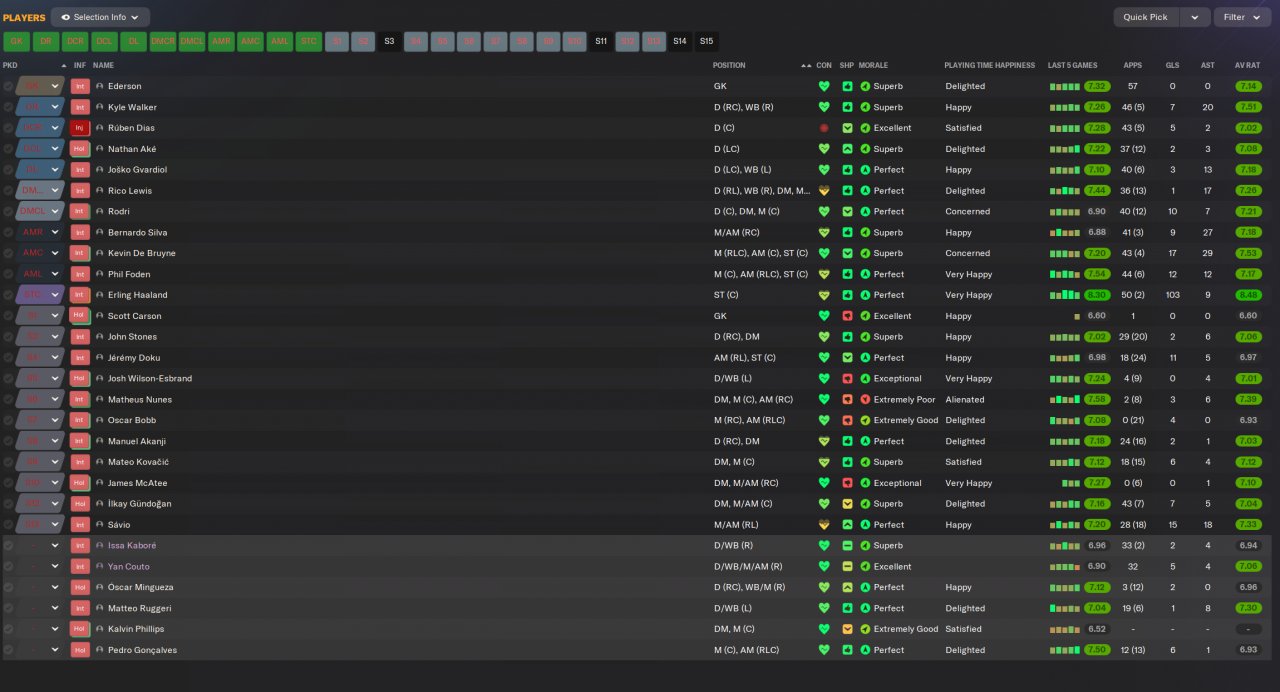Viewport: 1280px width, 692px height.
Task: Click Ederson's green heart condition icon
Action: [x=824, y=86]
